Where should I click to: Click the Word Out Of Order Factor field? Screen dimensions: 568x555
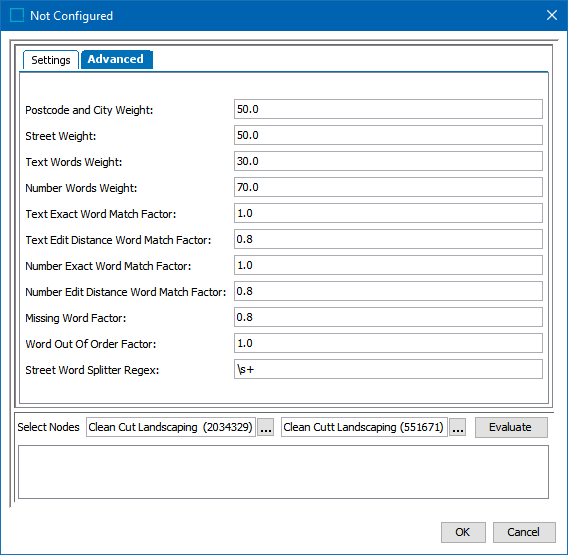(x=388, y=343)
